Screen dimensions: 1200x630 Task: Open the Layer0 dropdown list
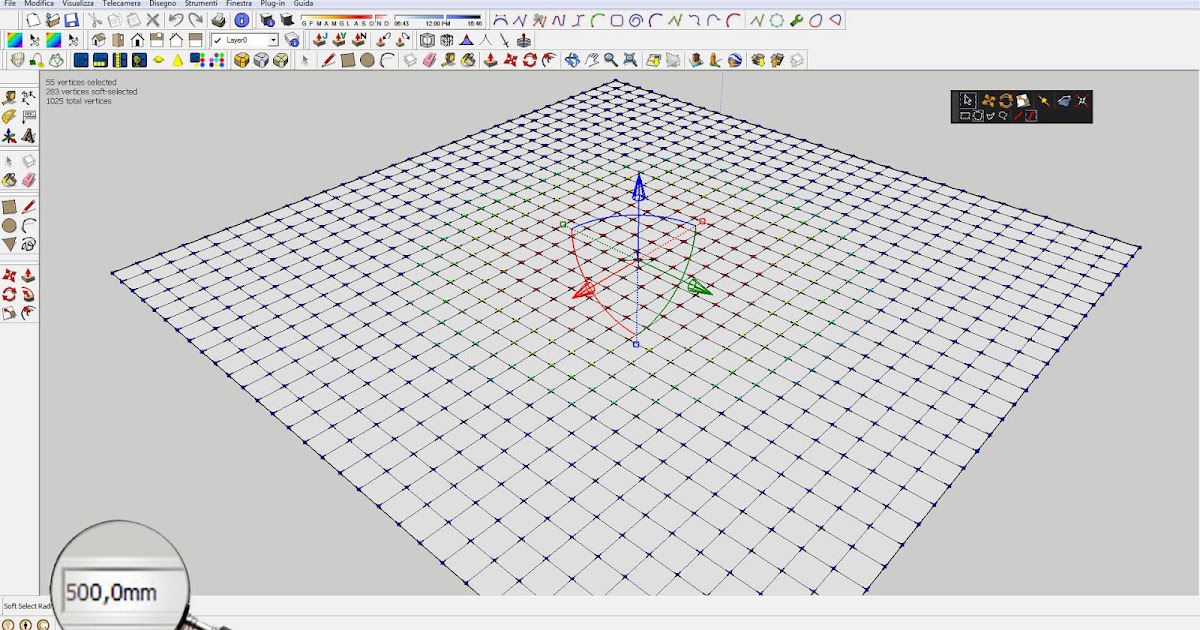click(272, 38)
